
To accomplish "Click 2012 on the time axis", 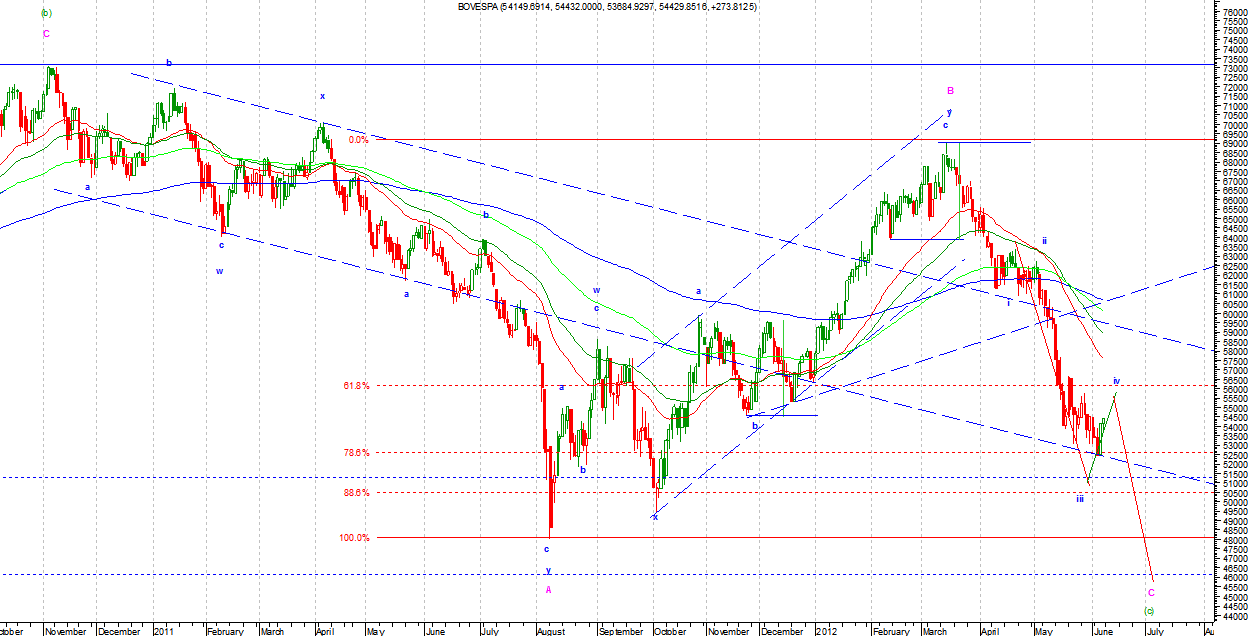I will [825, 631].
